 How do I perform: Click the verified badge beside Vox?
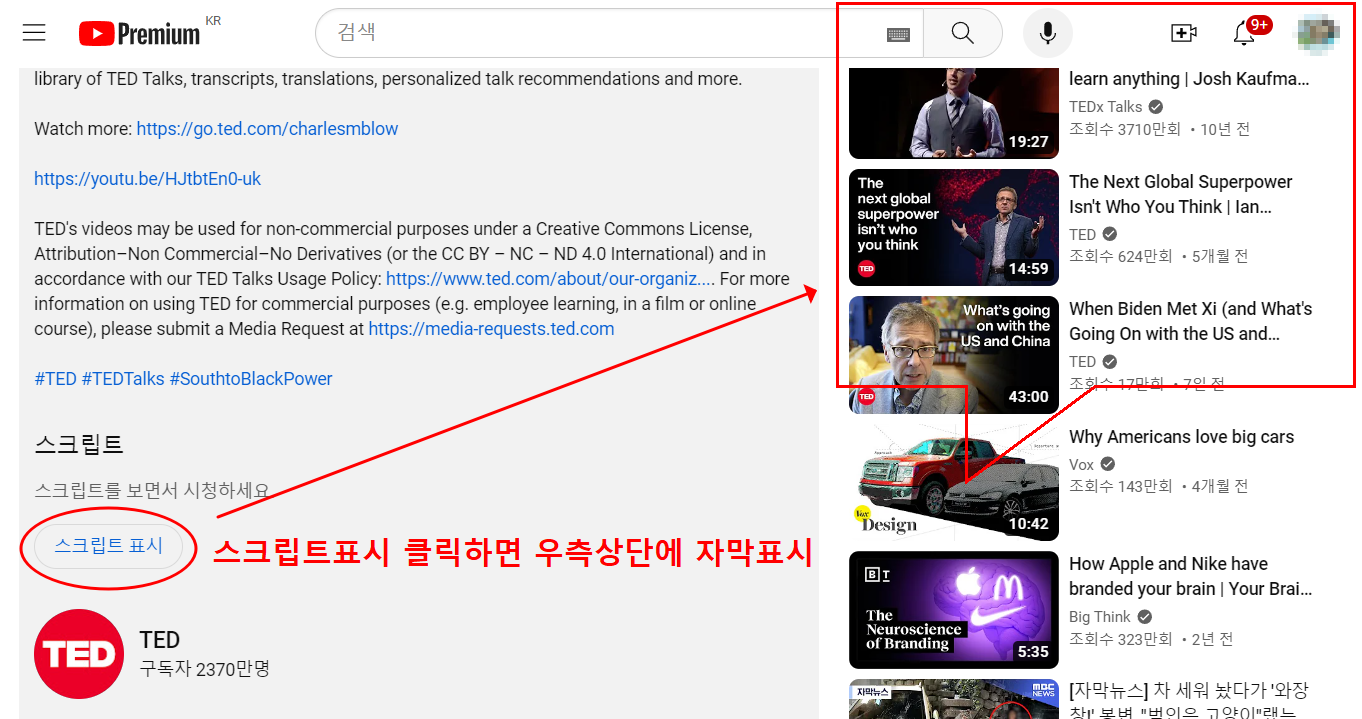(1108, 465)
